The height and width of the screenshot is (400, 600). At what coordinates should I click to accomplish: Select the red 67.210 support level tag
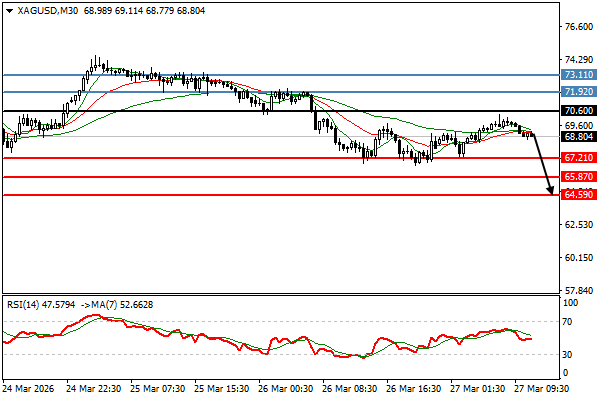click(580, 158)
